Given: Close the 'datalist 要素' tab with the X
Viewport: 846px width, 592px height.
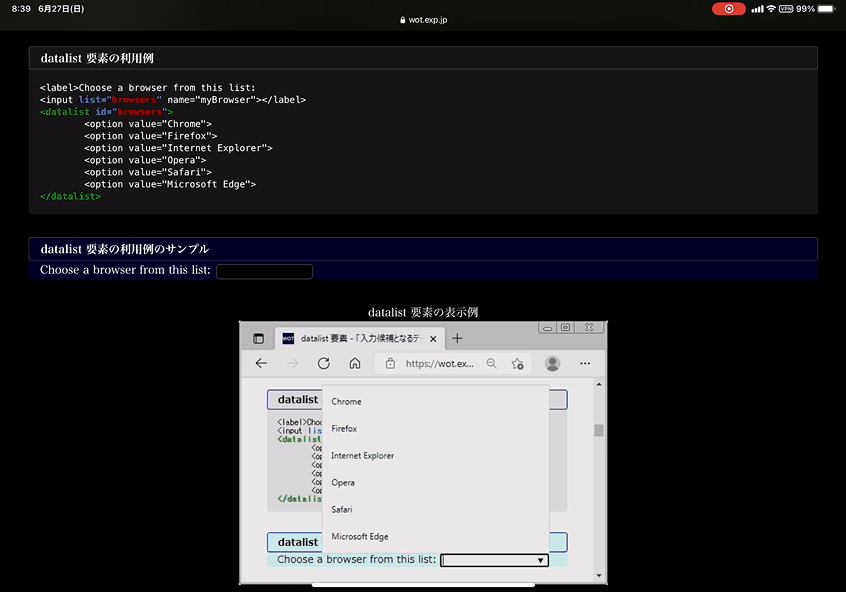Looking at the screenshot, I should click(433, 339).
